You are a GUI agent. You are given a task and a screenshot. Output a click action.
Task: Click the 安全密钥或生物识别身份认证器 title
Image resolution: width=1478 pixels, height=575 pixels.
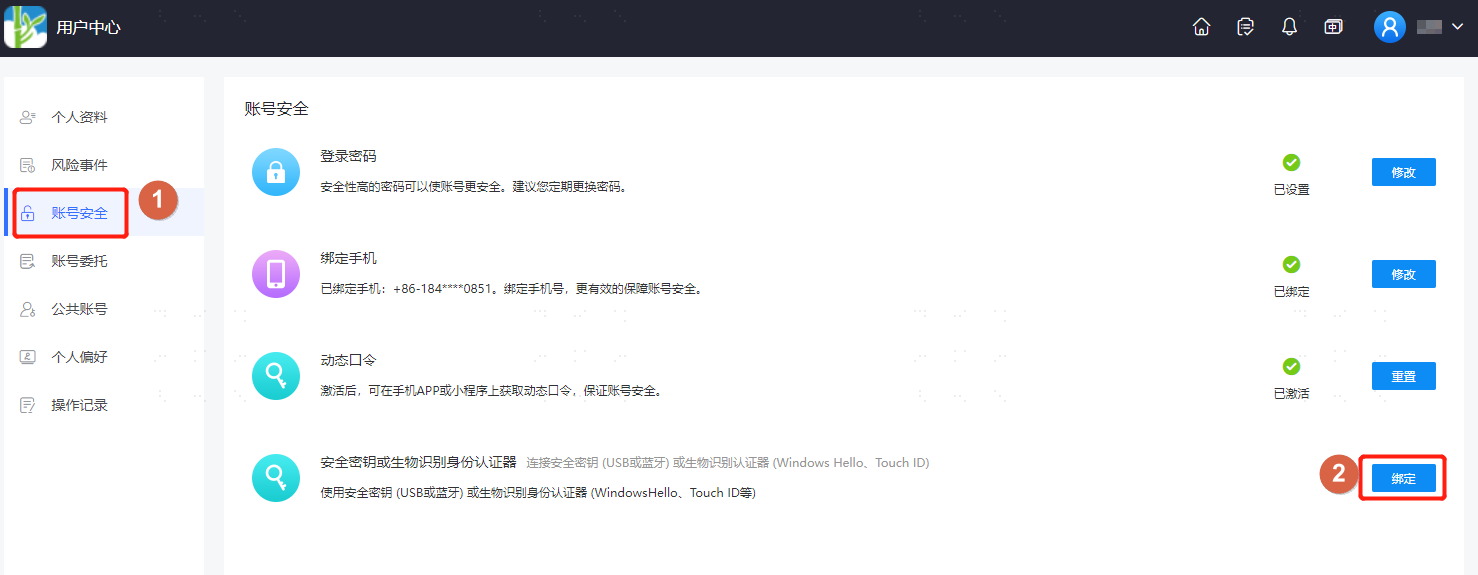tap(418, 462)
